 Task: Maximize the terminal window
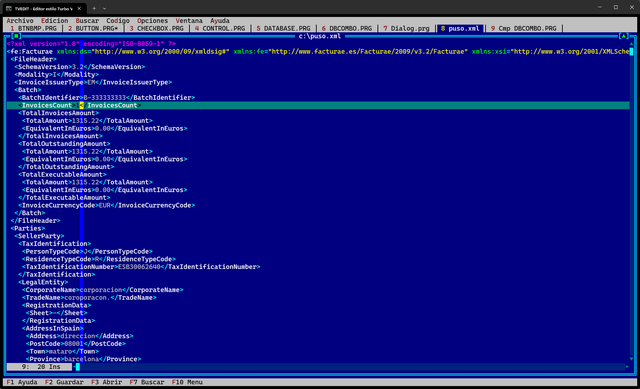[x=616, y=7]
